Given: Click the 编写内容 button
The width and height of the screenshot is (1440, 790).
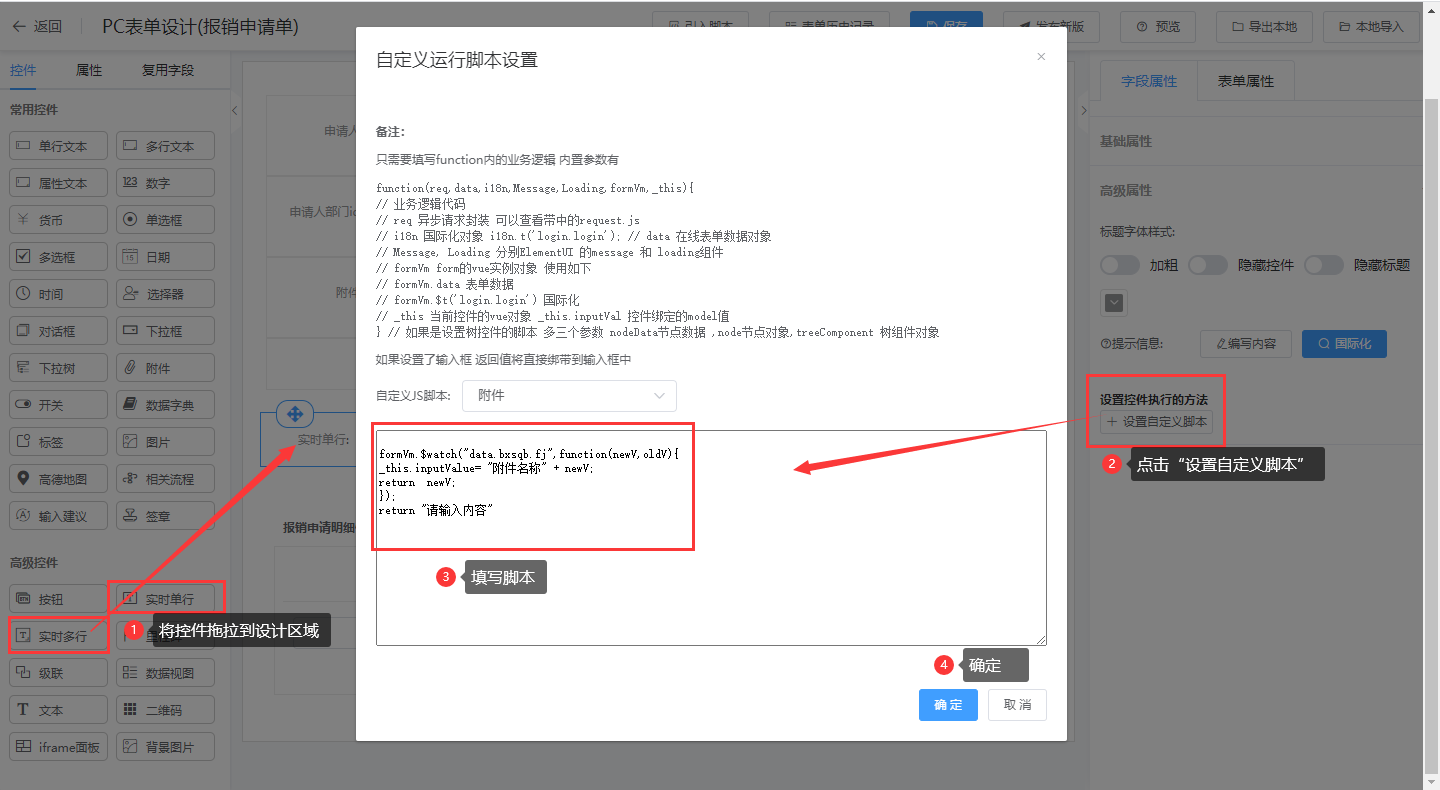Looking at the screenshot, I should pos(1246,343).
